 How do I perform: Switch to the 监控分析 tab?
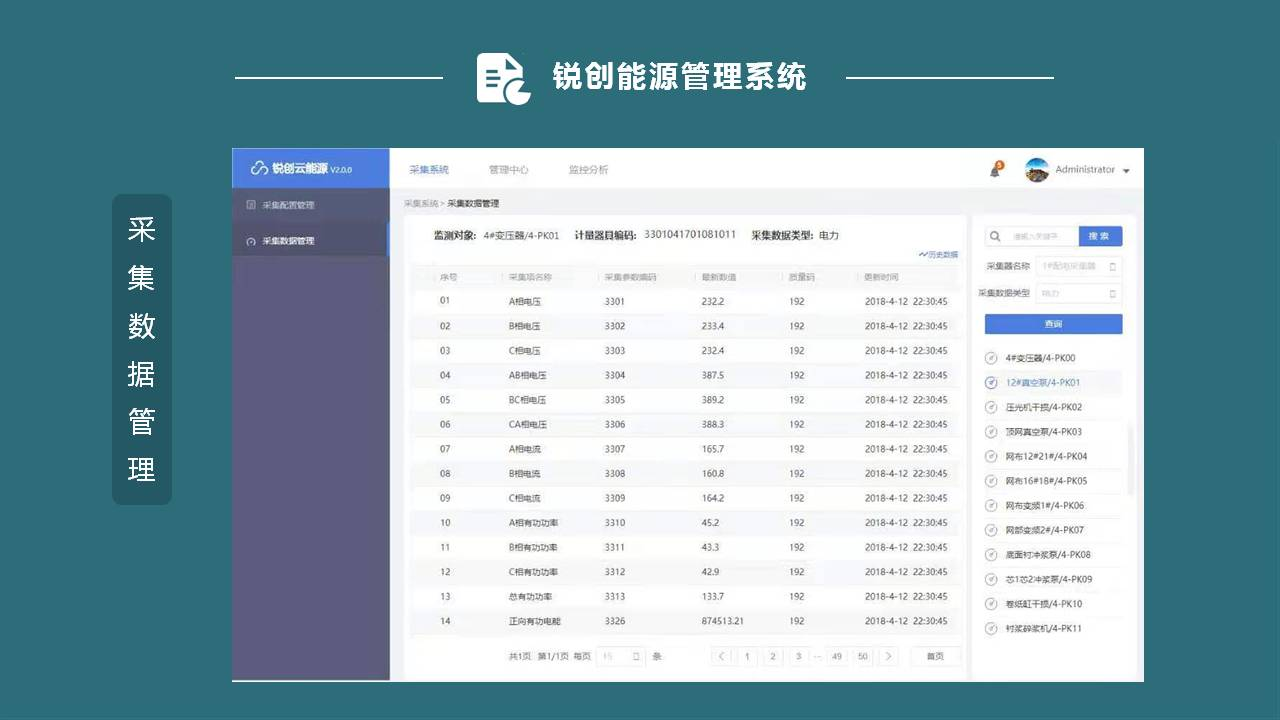(x=587, y=170)
